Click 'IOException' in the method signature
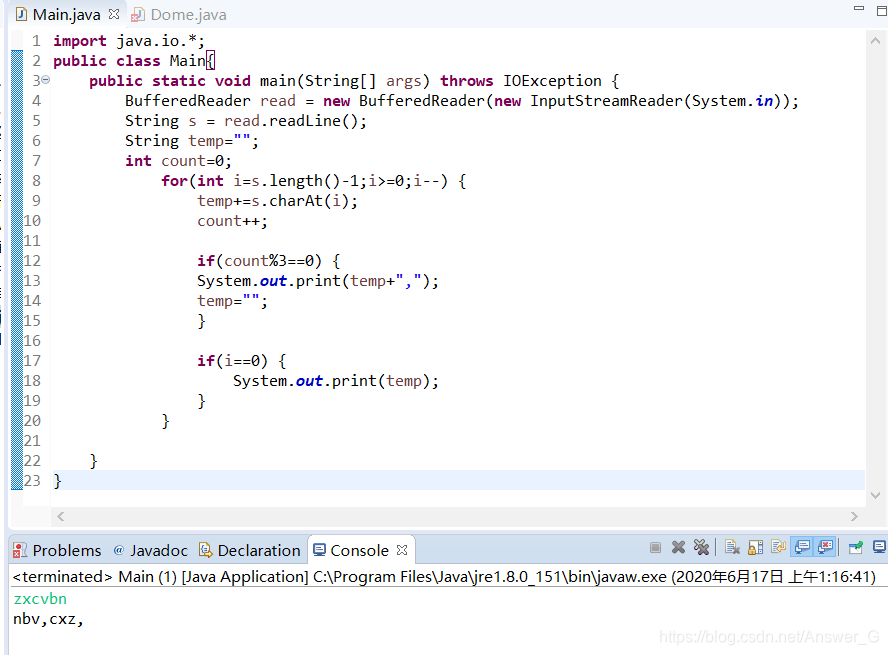Screen dimensions: 888x655 click(552, 81)
